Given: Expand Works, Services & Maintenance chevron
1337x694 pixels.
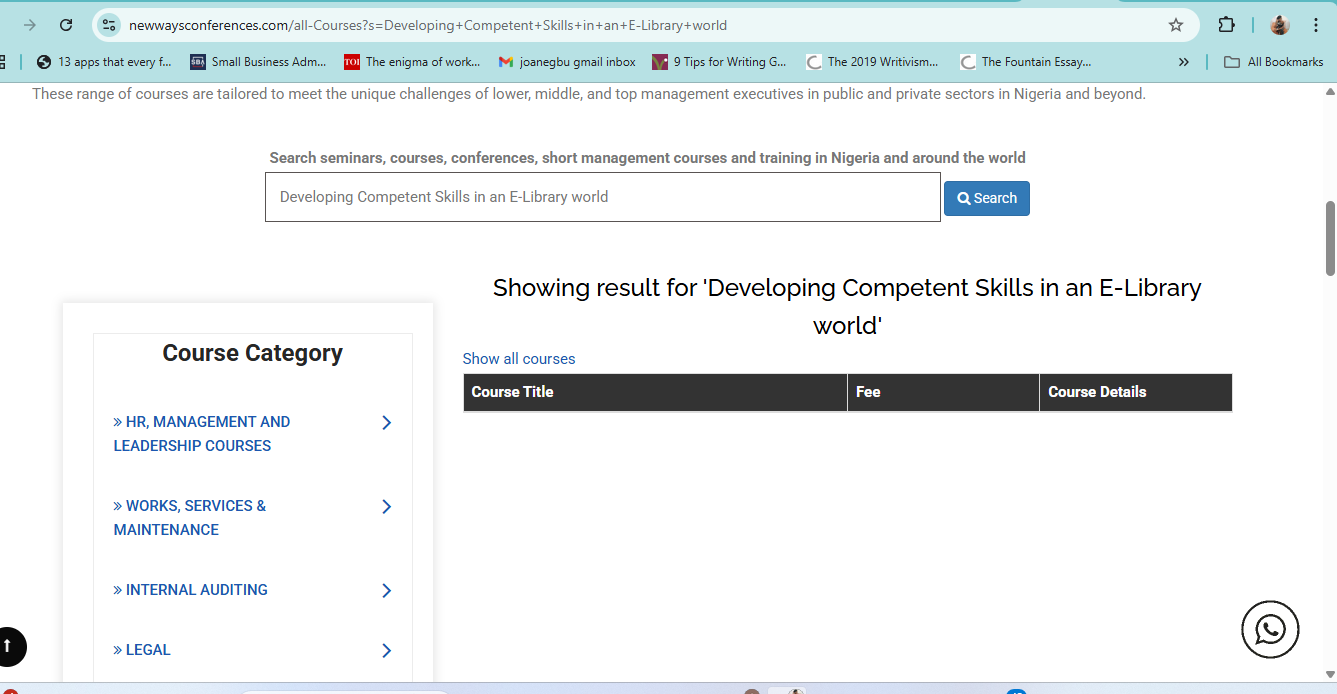Looking at the screenshot, I should [x=386, y=507].
